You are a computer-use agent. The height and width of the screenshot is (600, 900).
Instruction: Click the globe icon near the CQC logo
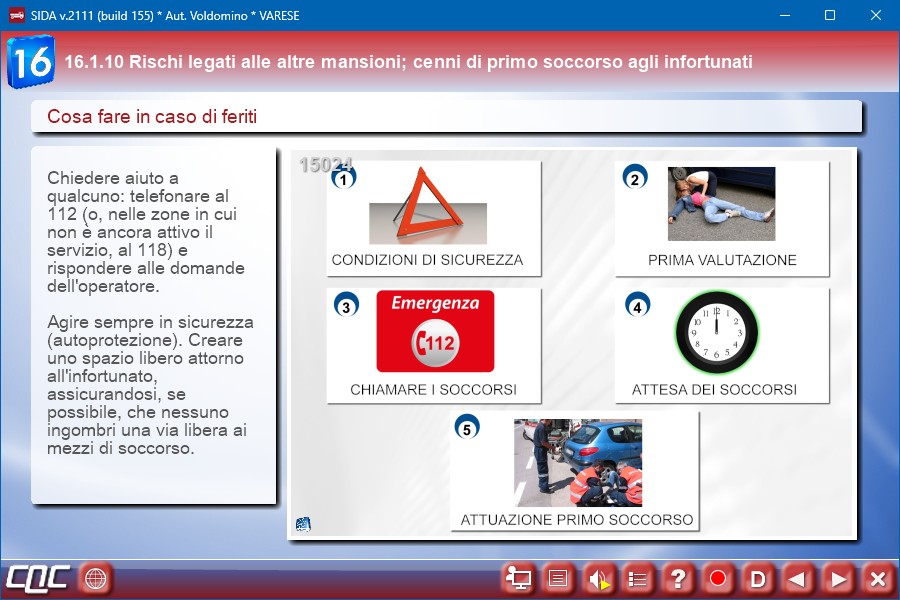[x=96, y=578]
